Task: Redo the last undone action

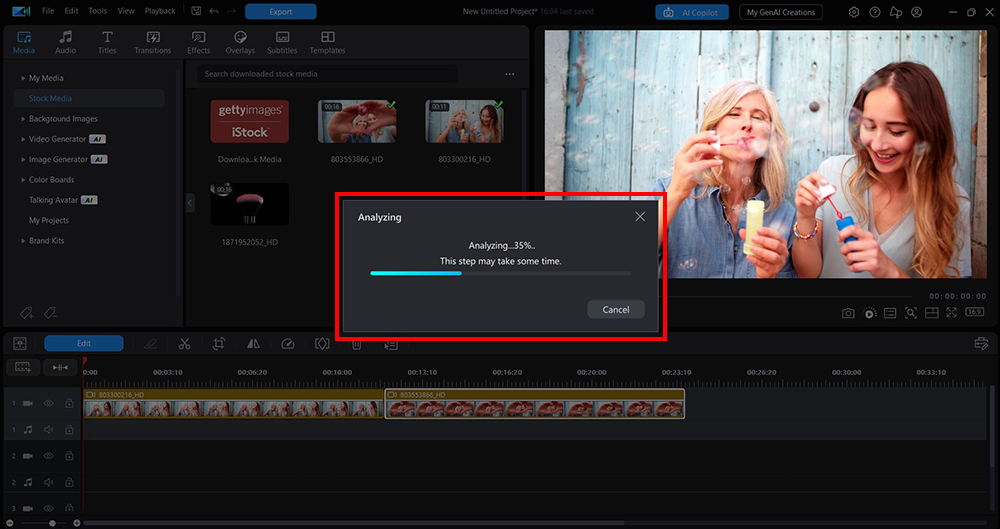Action: point(231,11)
